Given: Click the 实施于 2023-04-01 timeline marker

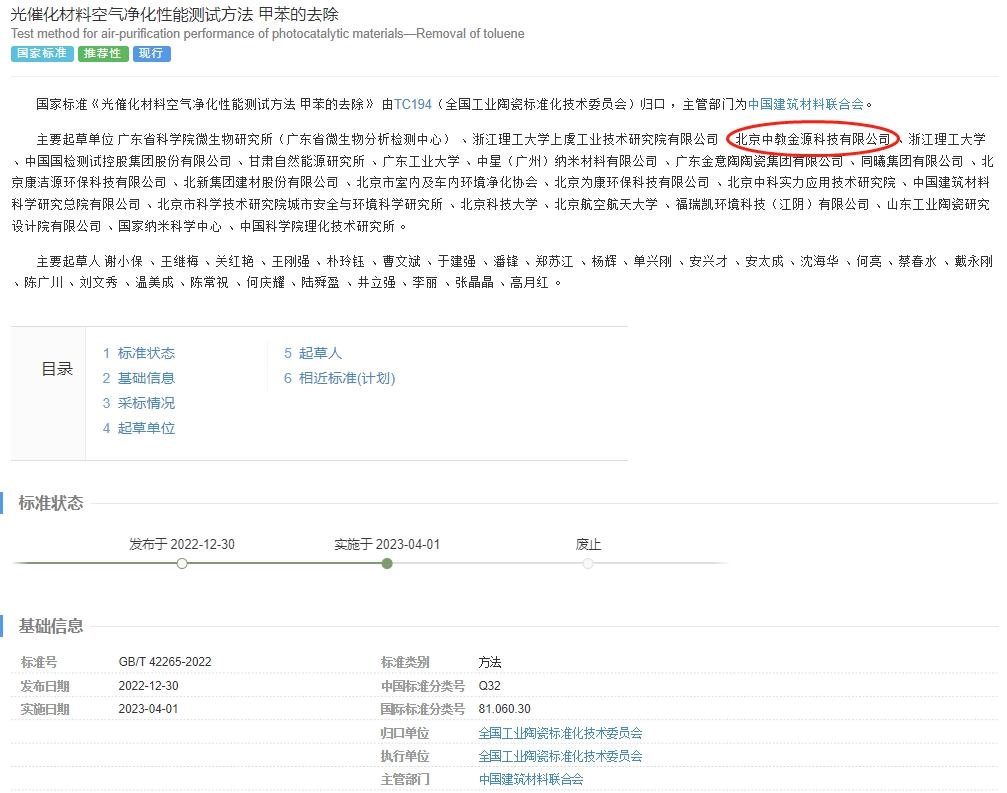Looking at the screenshot, I should (387, 564).
